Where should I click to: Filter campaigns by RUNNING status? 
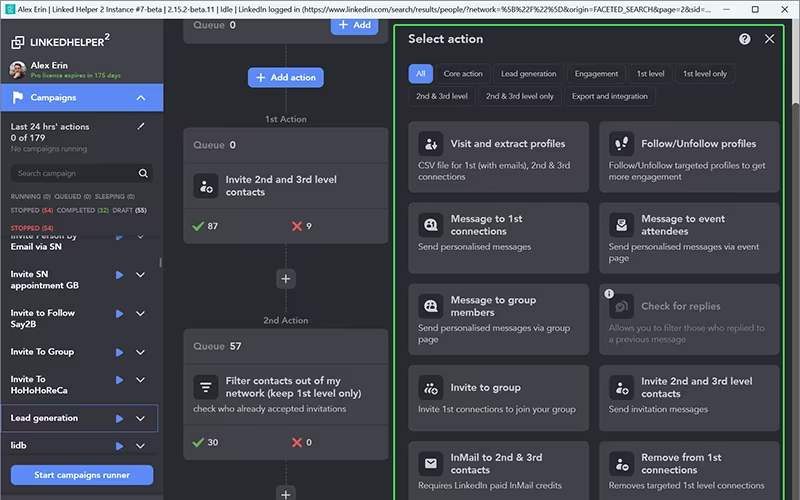[x=31, y=196]
